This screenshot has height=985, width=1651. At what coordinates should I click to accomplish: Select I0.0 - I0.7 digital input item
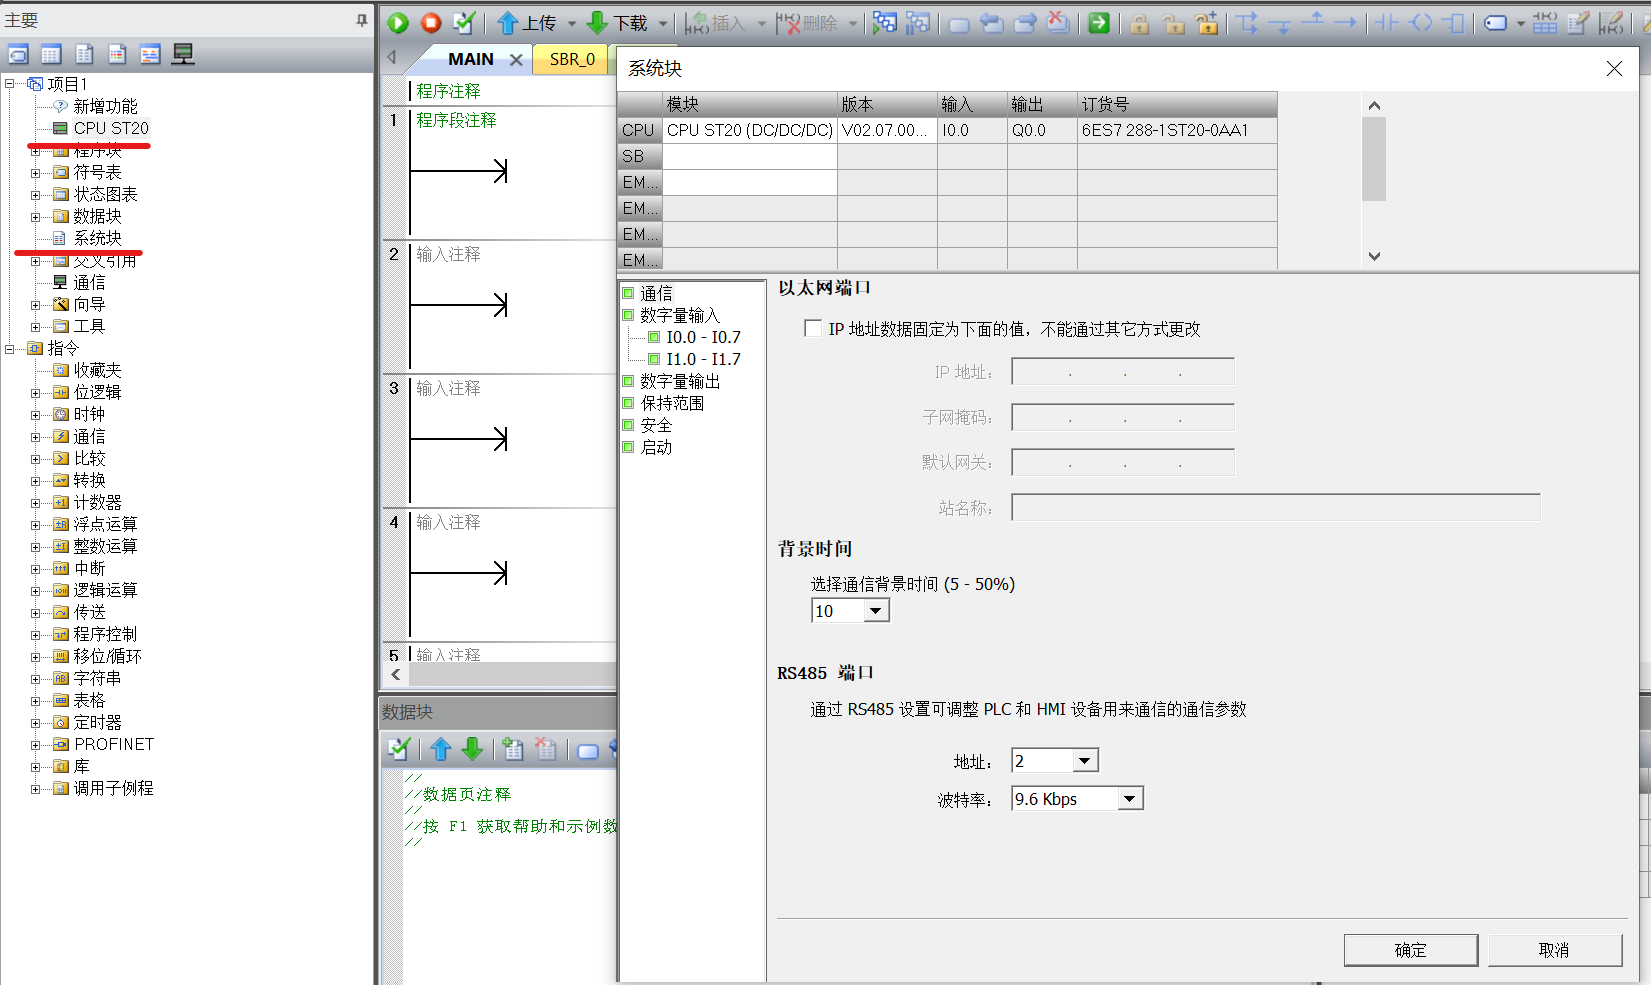click(703, 337)
